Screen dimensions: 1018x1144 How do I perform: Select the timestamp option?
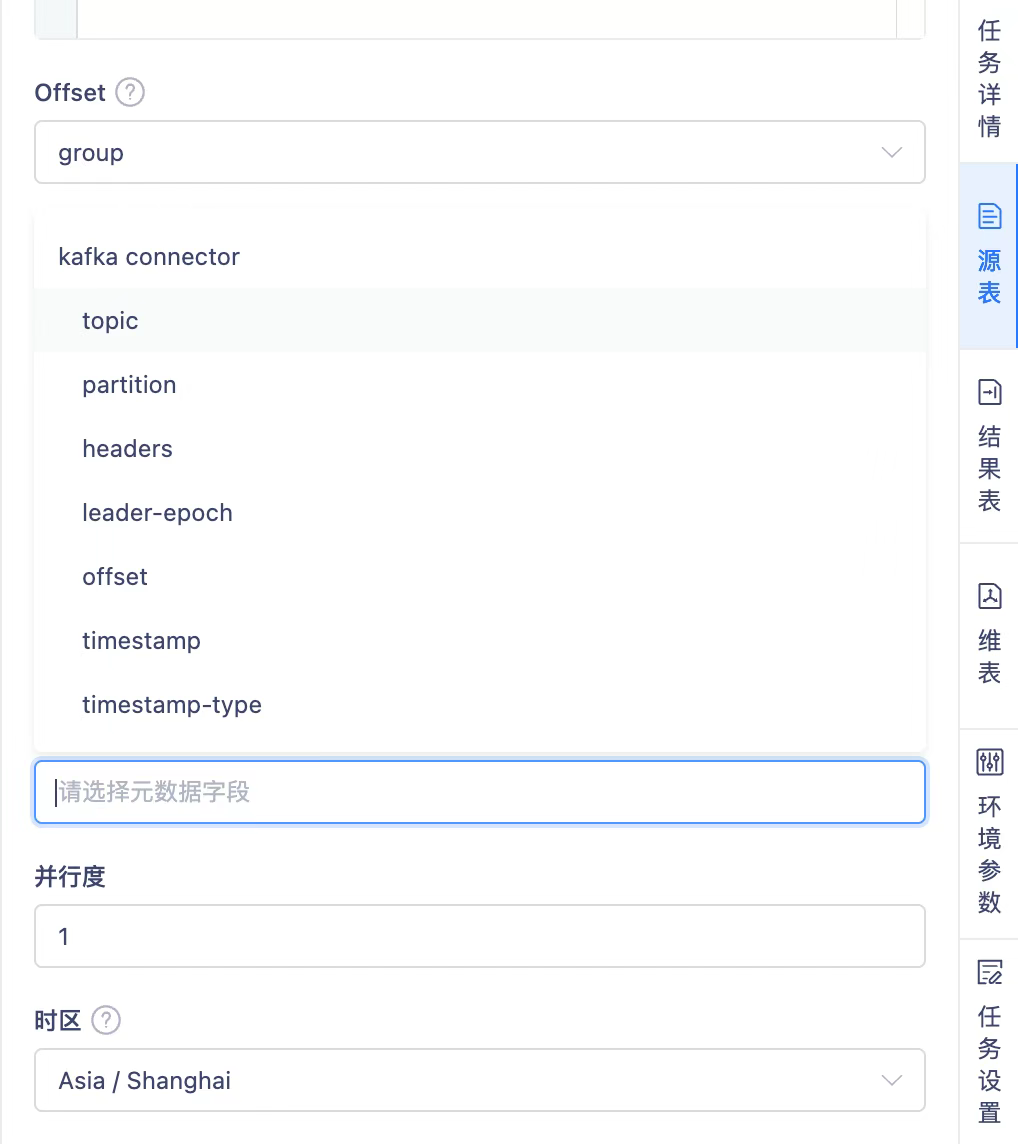[141, 641]
